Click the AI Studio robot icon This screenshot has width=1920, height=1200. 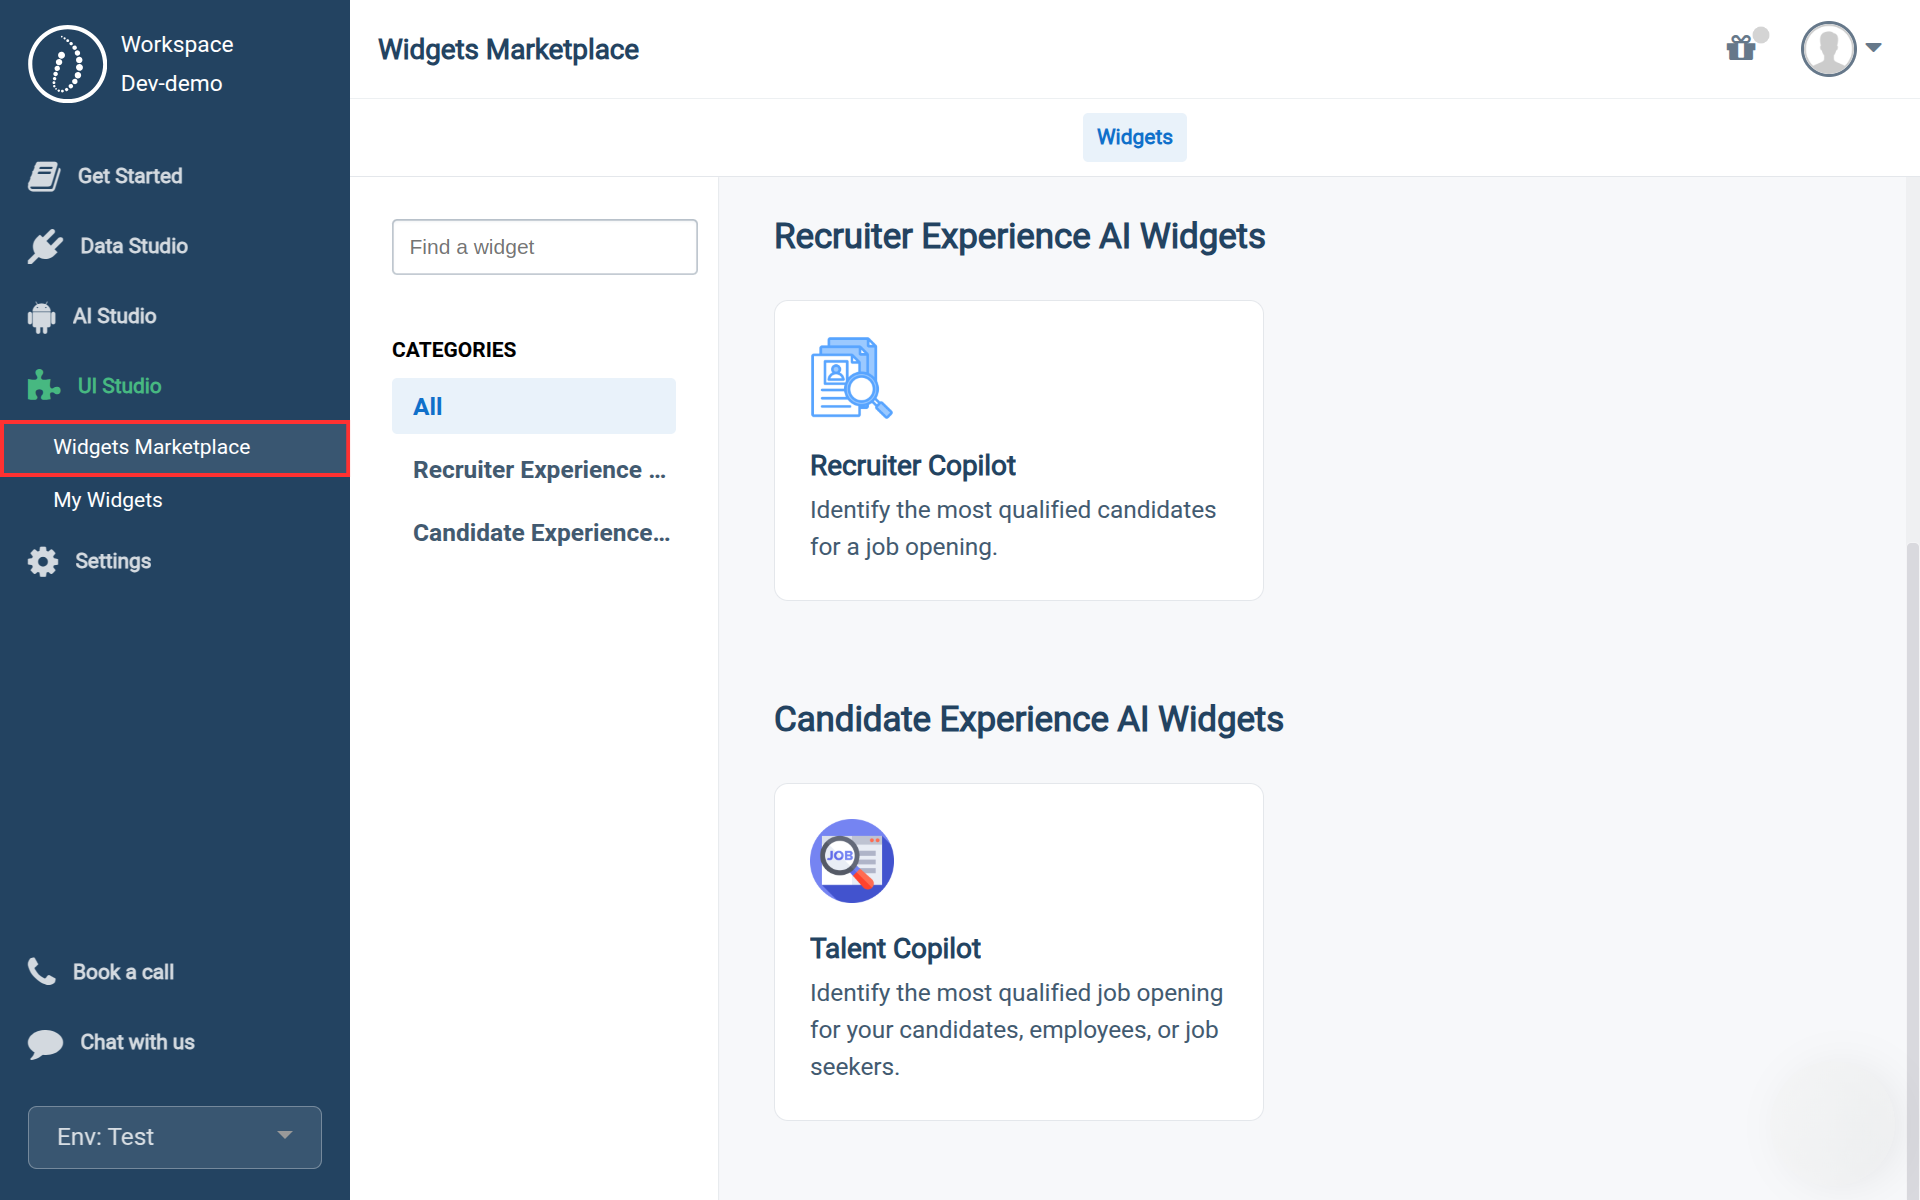42,317
